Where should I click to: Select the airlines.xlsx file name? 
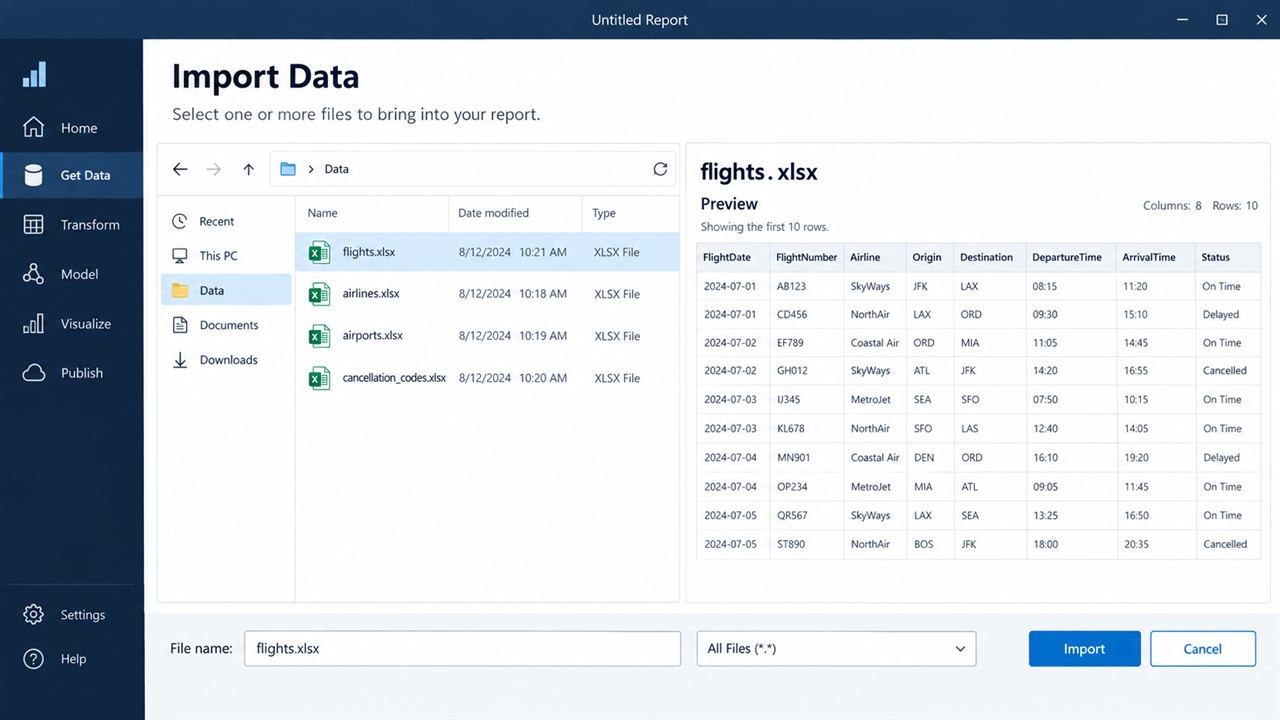pyautogui.click(x=371, y=294)
